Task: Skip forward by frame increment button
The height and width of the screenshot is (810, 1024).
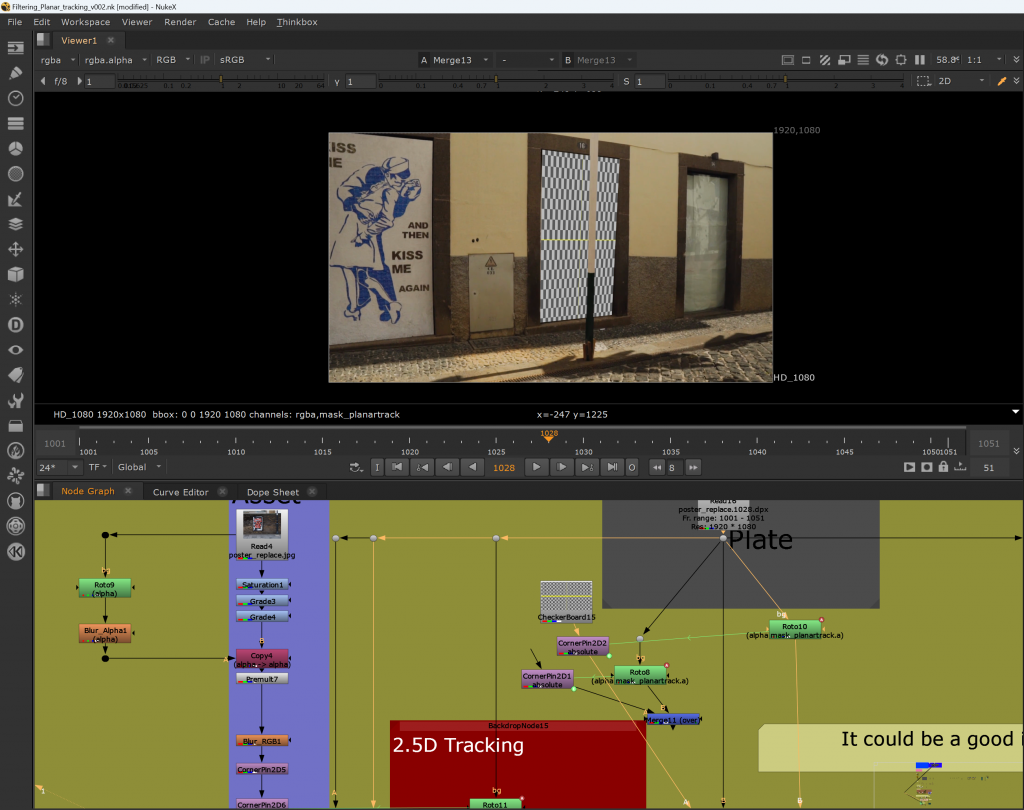Action: coord(693,467)
